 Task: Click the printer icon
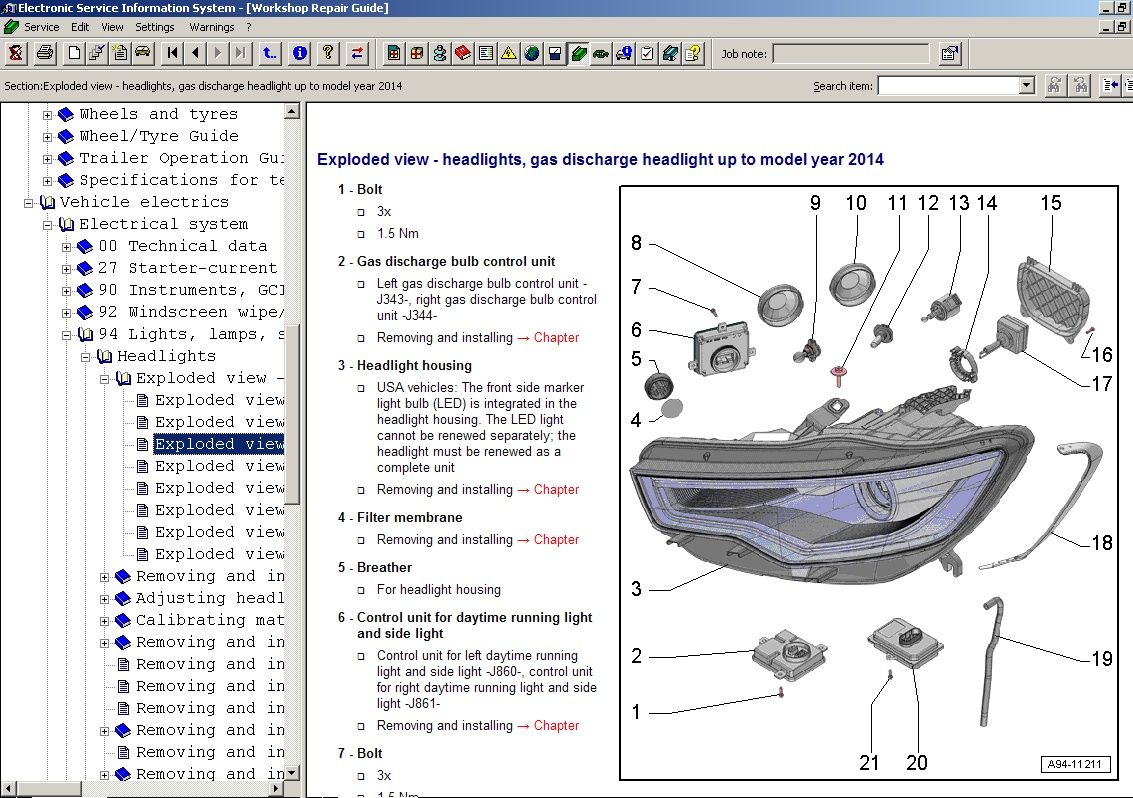point(45,53)
